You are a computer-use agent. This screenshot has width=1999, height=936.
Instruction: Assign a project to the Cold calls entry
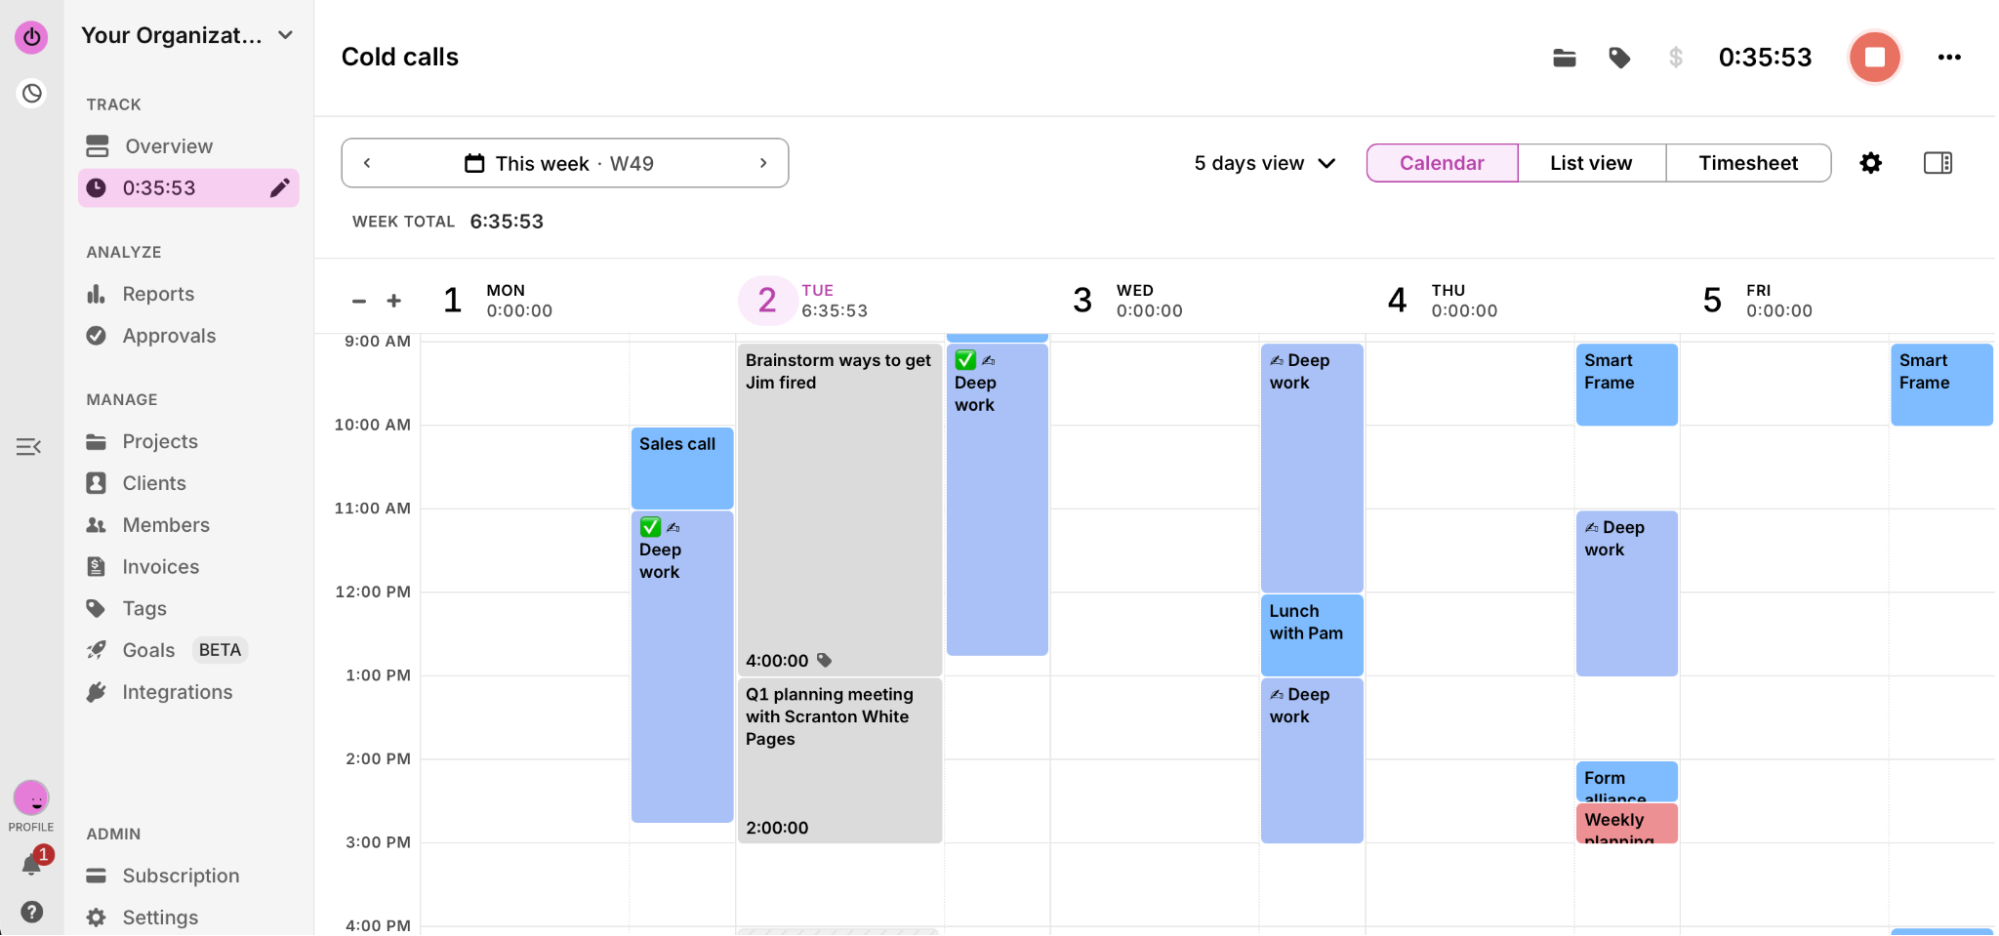tap(1564, 57)
